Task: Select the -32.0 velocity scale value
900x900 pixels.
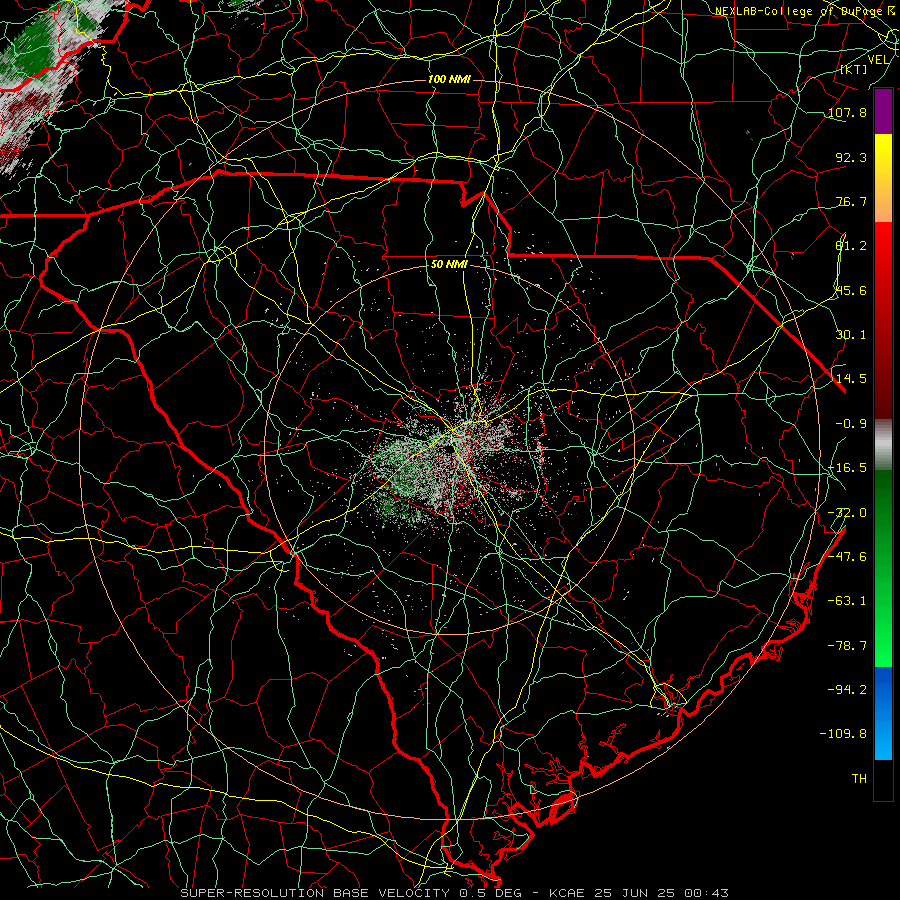Action: click(847, 513)
